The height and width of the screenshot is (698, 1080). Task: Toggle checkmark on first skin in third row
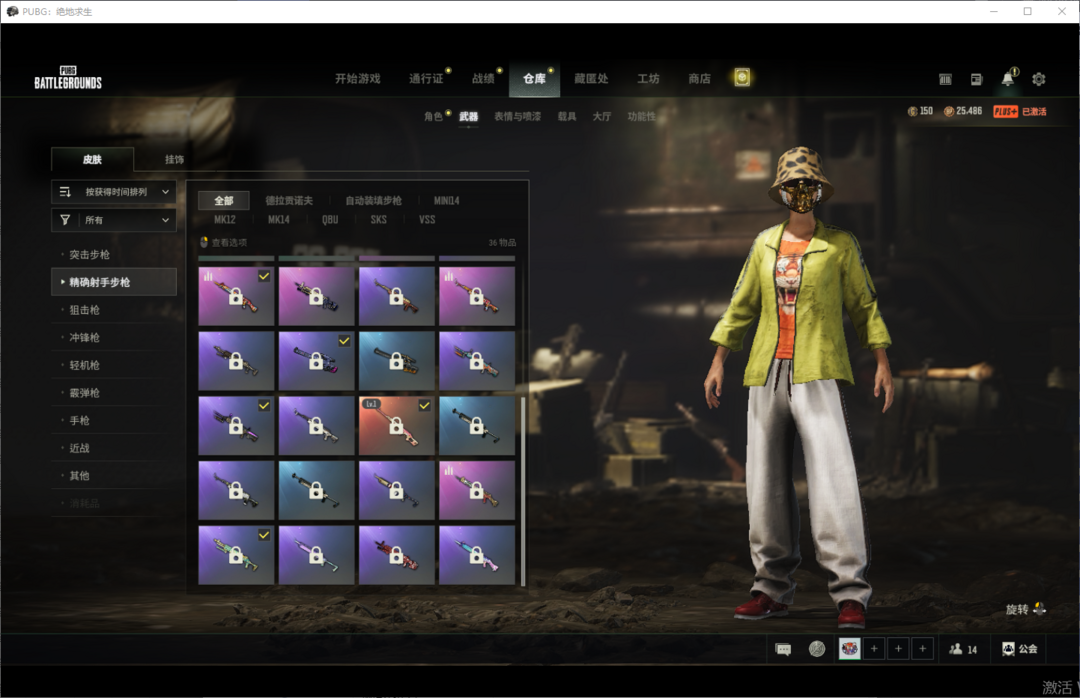pos(264,405)
